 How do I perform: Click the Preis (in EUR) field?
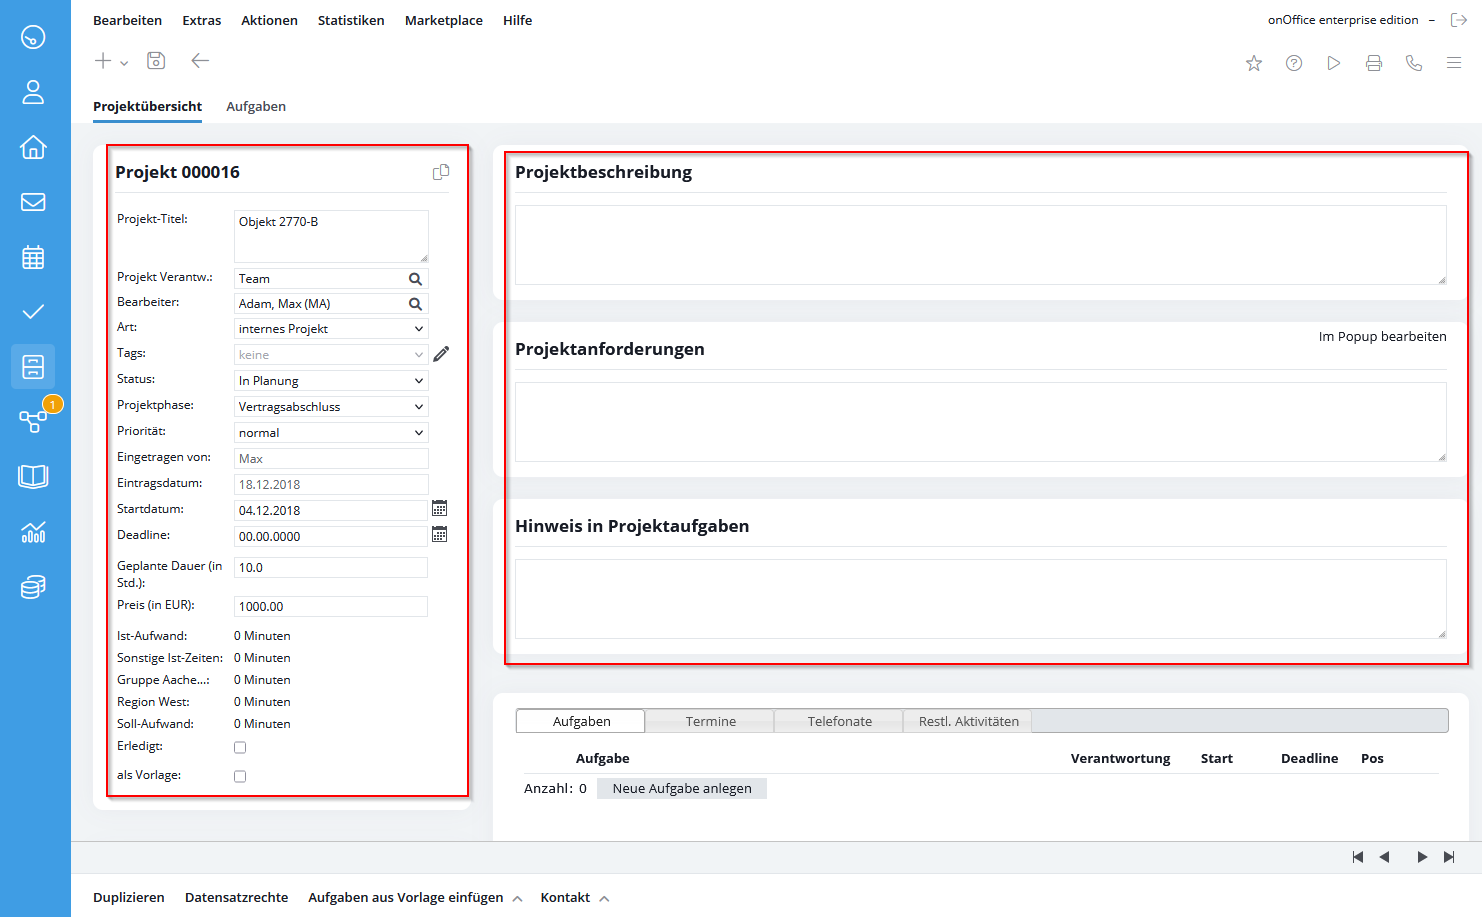pos(331,606)
